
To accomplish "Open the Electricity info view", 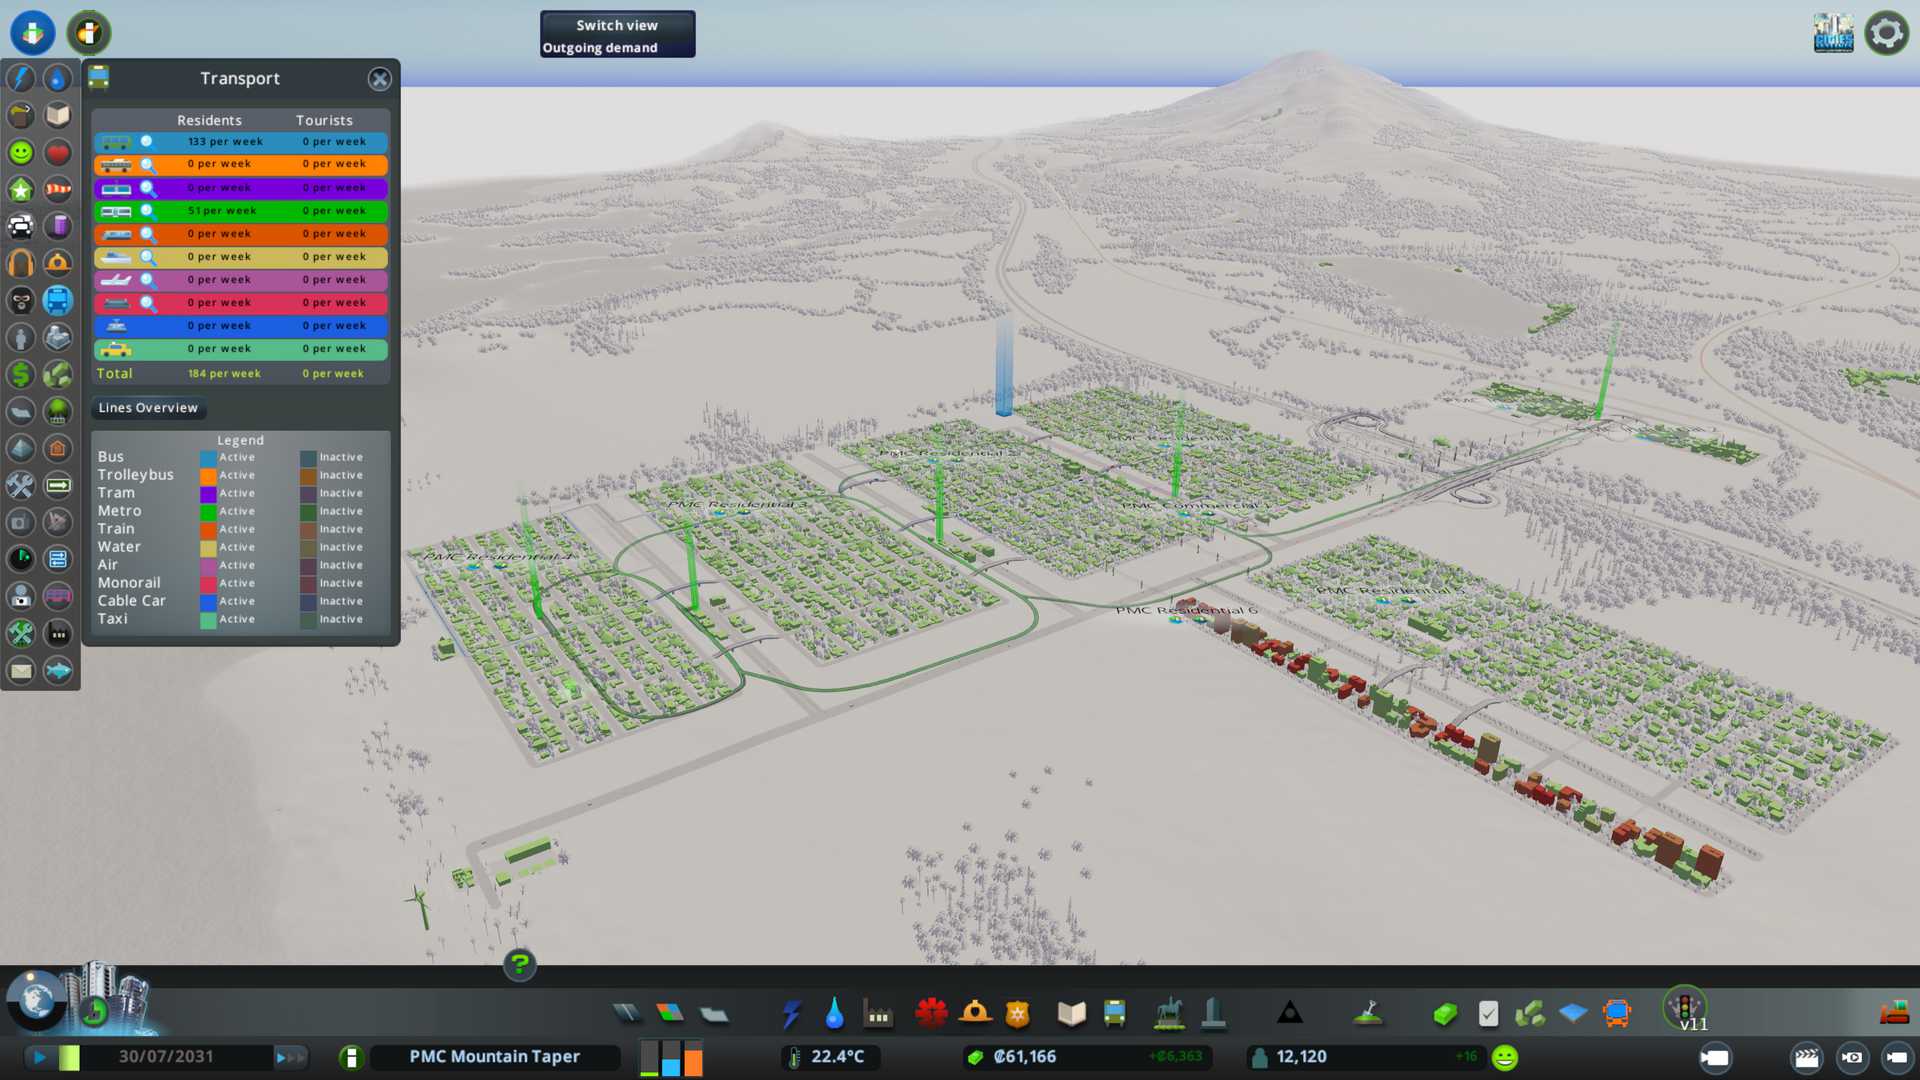I will pyautogui.click(x=21, y=78).
